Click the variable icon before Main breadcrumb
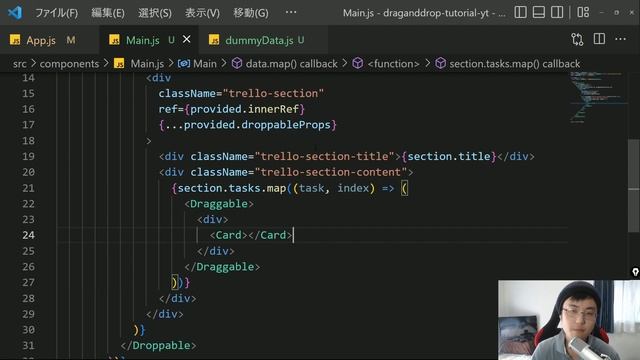This screenshot has width=640, height=360. (x=184, y=63)
